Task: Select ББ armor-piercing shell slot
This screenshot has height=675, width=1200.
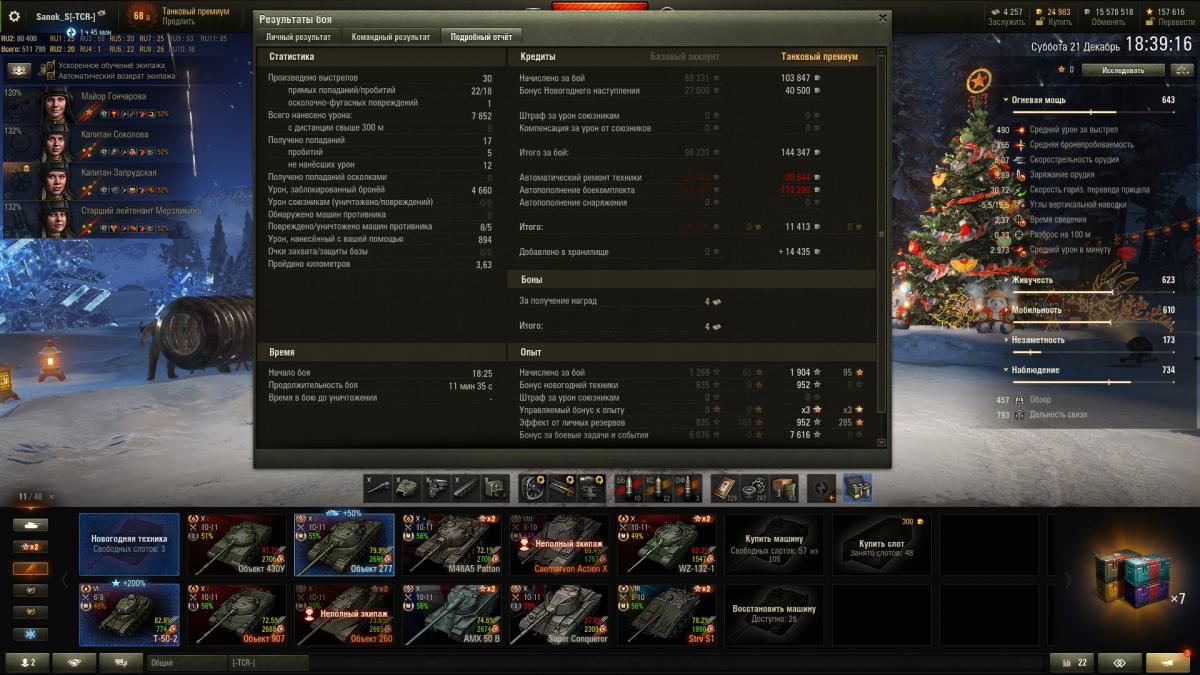Action: (627, 487)
